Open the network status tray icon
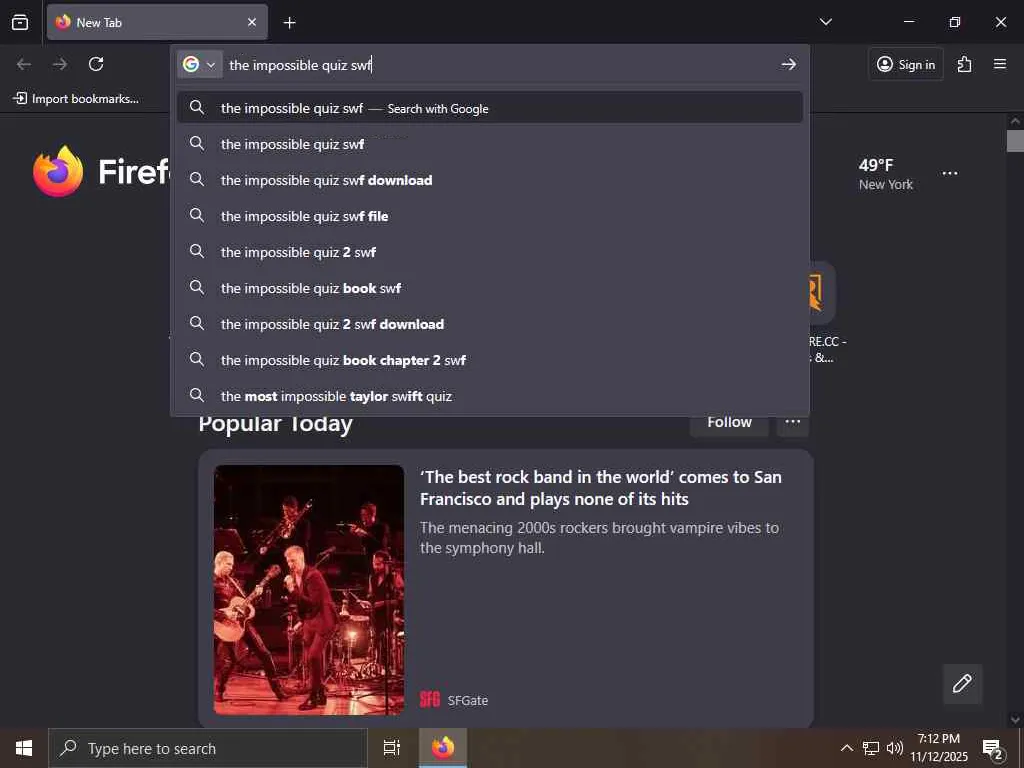 pos(871,748)
